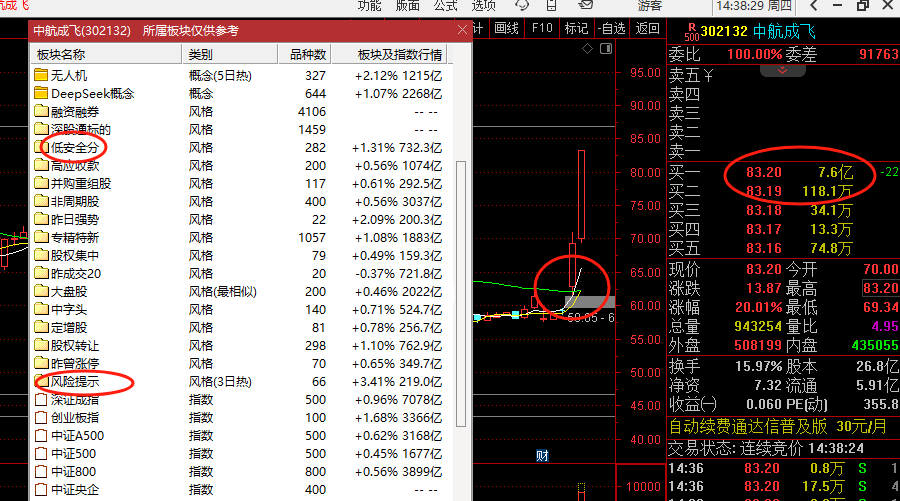This screenshot has height=501, width=900.
Task: Select the 画线 drawing tool button
Action: [x=506, y=28]
